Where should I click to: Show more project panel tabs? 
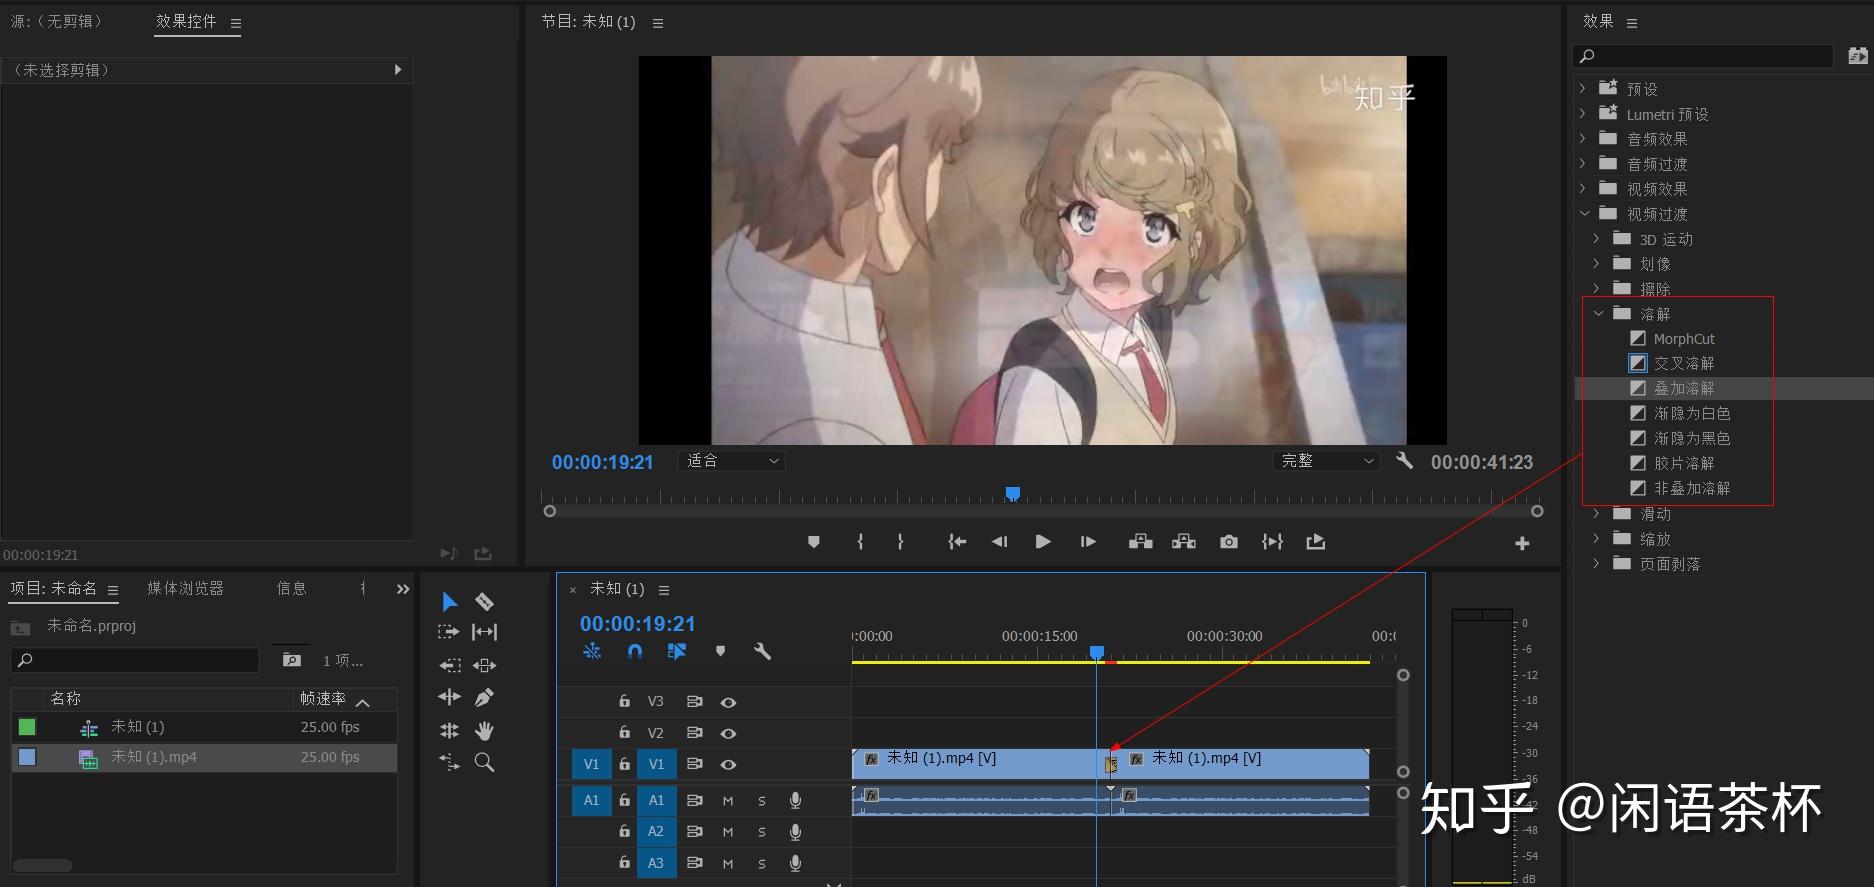point(403,589)
